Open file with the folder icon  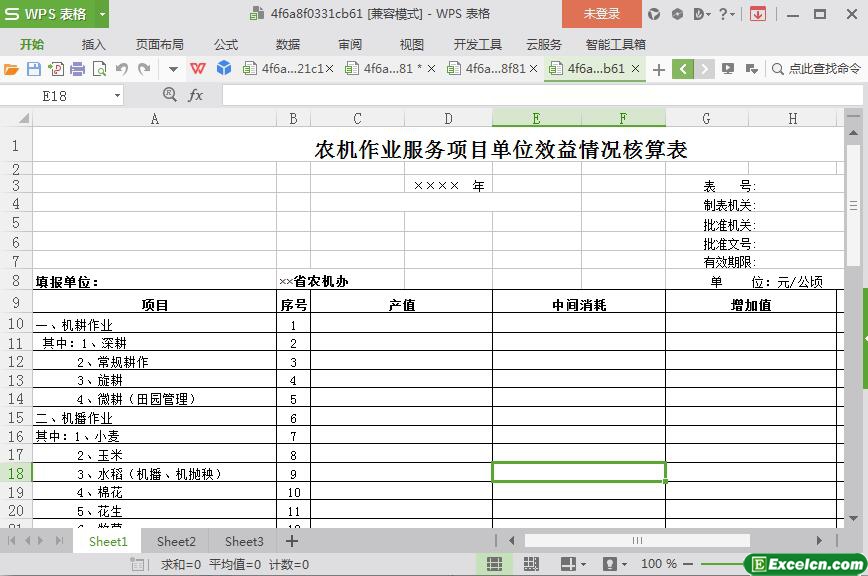tap(11, 69)
